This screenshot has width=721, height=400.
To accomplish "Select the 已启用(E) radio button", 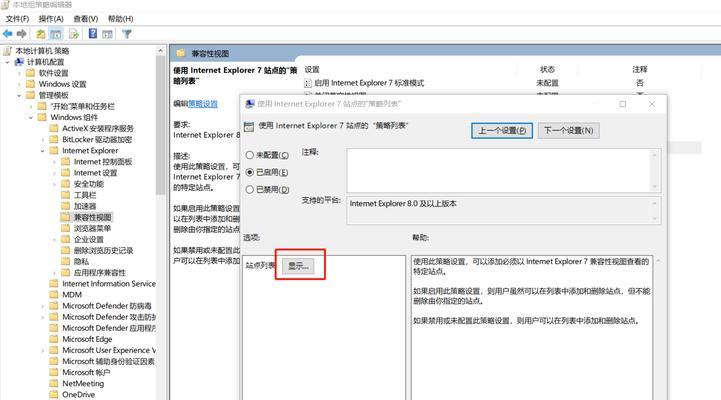I will 250,172.
